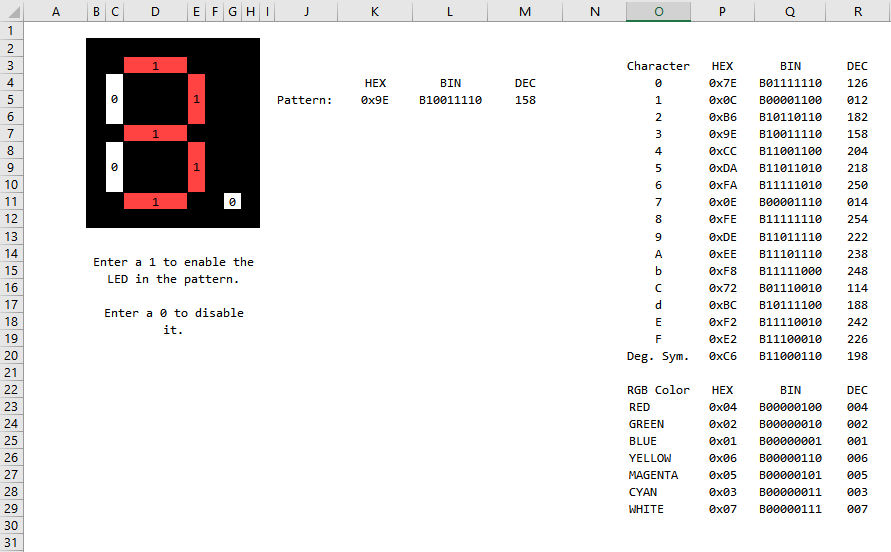Image resolution: width=891 pixels, height=552 pixels.
Task: Click the Pattern HEX value 0x9E cell
Action: point(375,100)
